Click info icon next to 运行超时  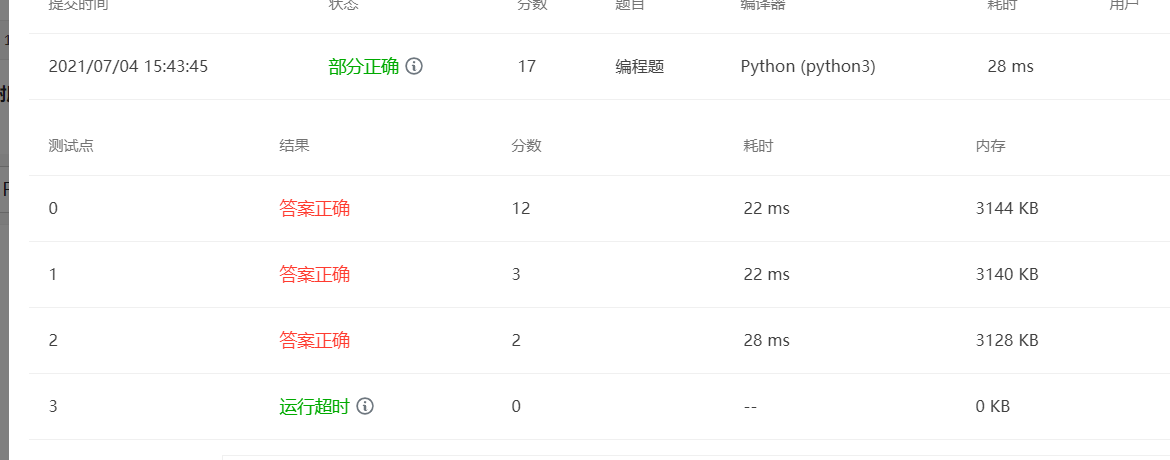click(364, 406)
